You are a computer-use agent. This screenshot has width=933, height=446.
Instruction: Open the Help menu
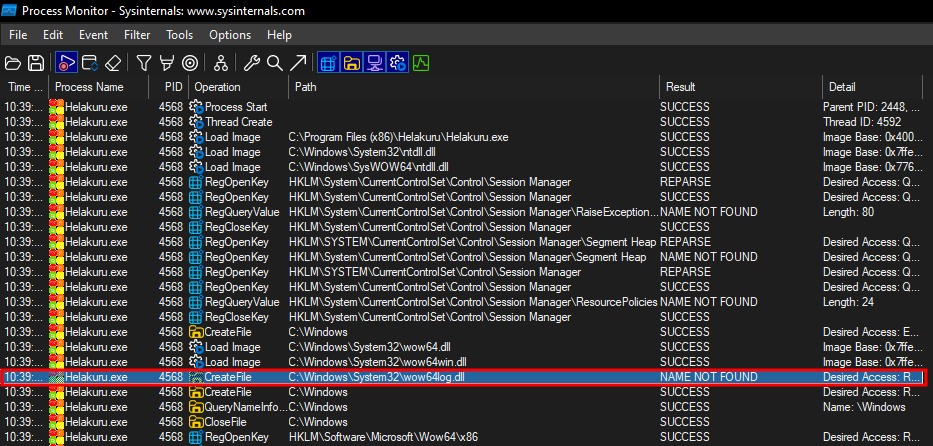point(279,35)
